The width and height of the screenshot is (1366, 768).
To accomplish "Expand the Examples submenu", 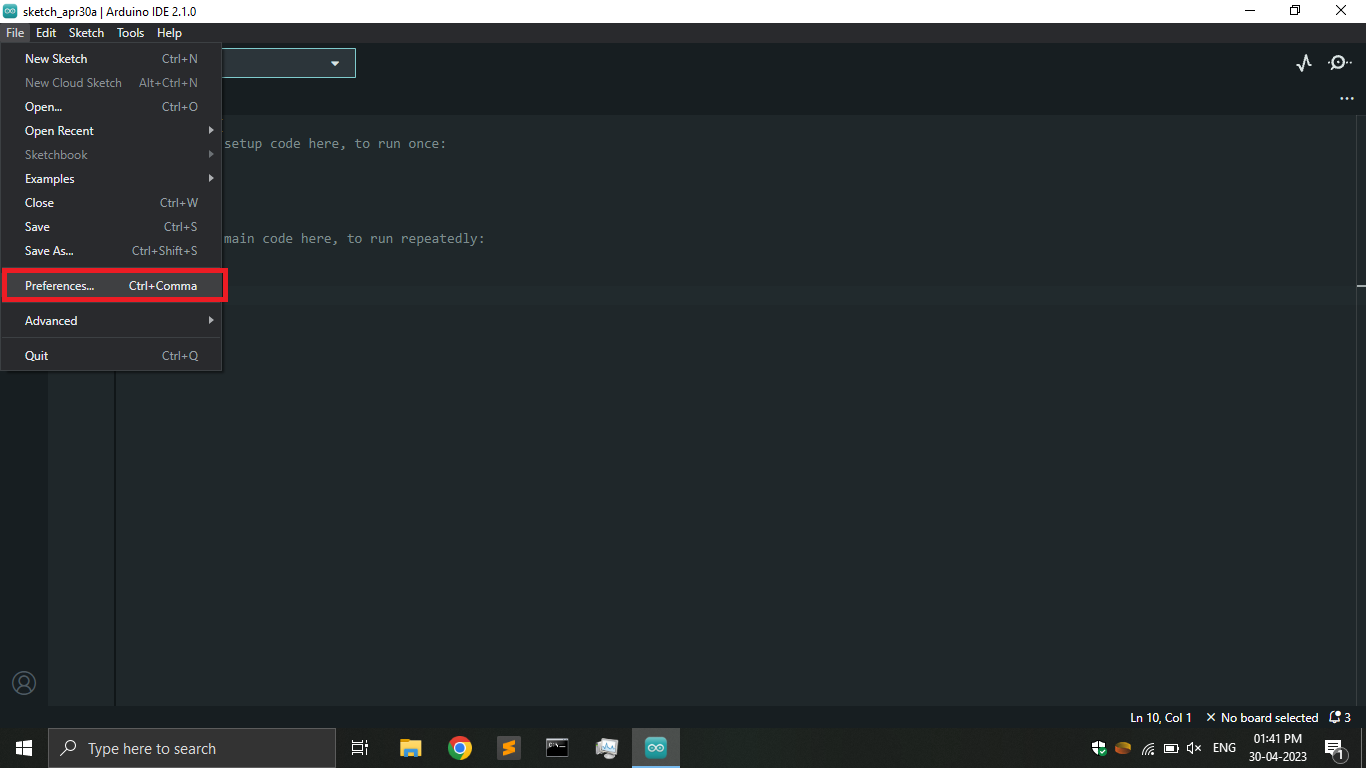I will pyautogui.click(x=49, y=178).
